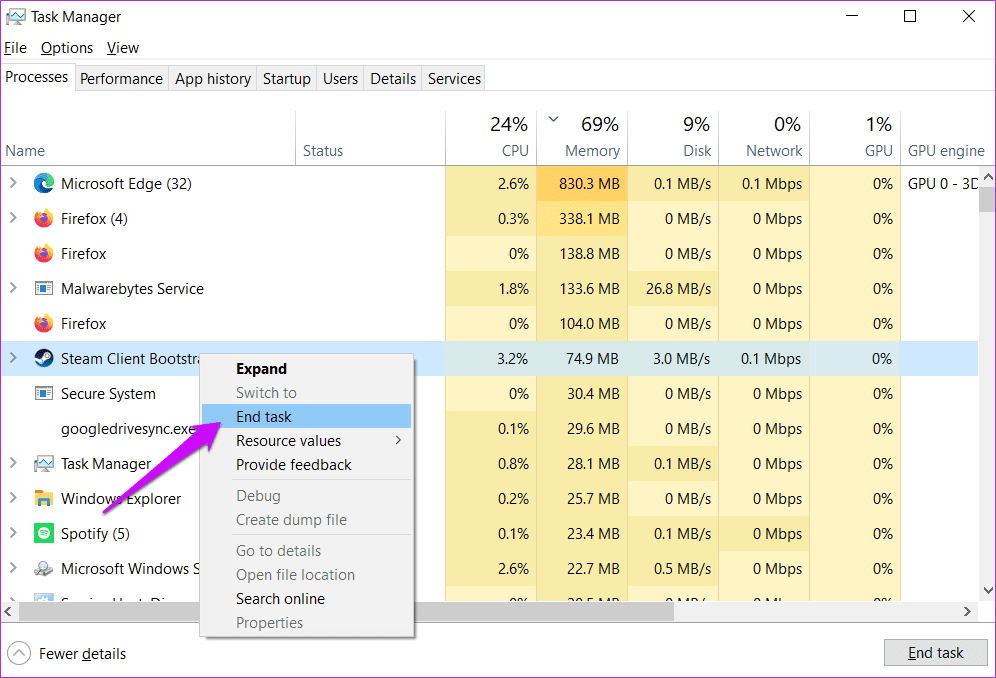Screen dimensions: 996x678
Task: Click the Task Manager process row icon
Action: coord(44,464)
